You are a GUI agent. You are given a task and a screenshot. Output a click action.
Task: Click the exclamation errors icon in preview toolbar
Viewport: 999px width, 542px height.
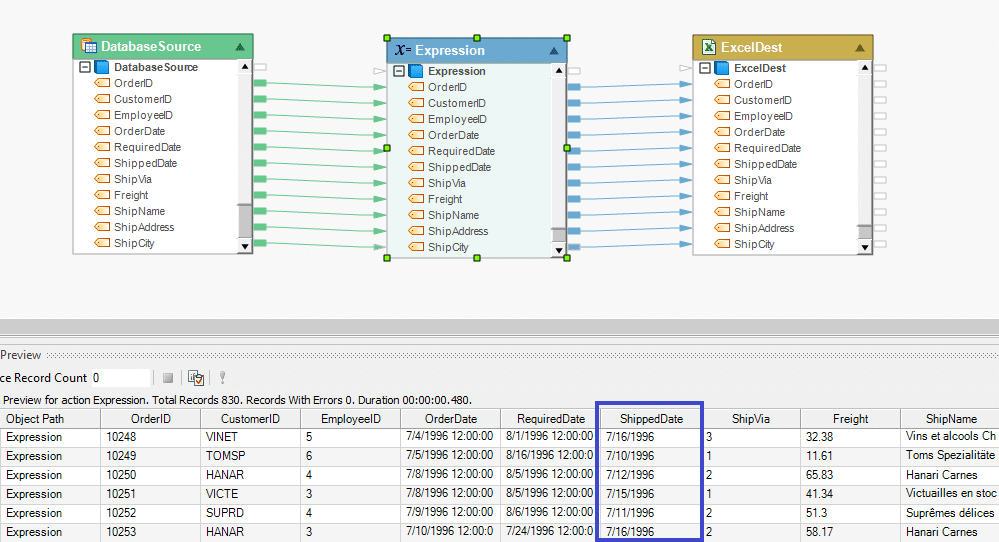click(x=223, y=378)
